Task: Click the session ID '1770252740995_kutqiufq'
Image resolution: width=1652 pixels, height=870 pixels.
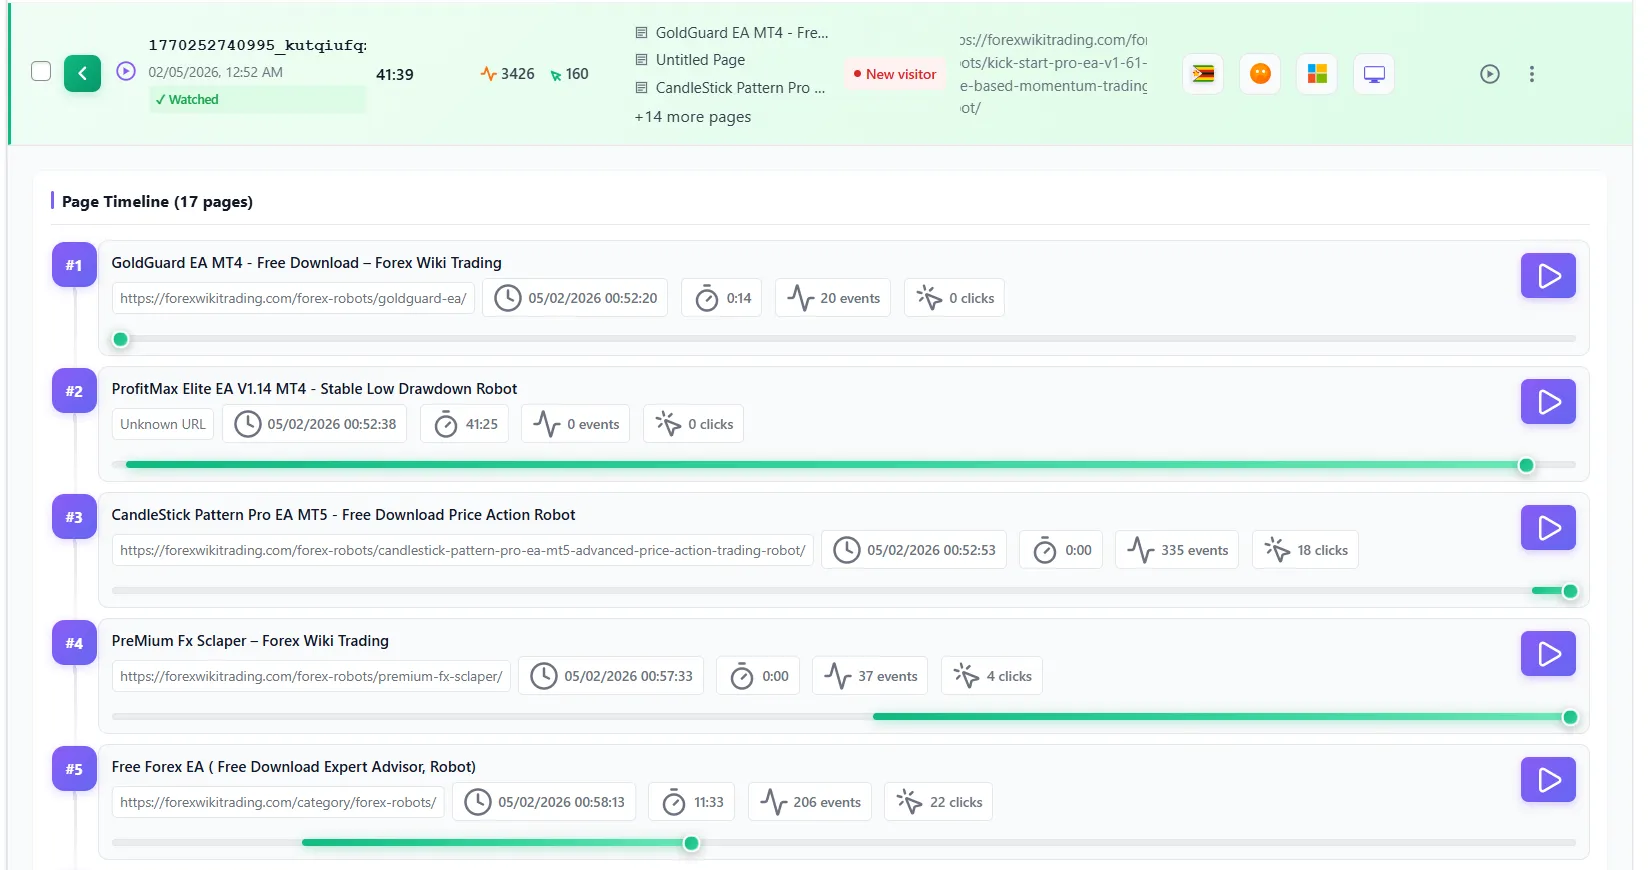Action: pyautogui.click(x=258, y=45)
